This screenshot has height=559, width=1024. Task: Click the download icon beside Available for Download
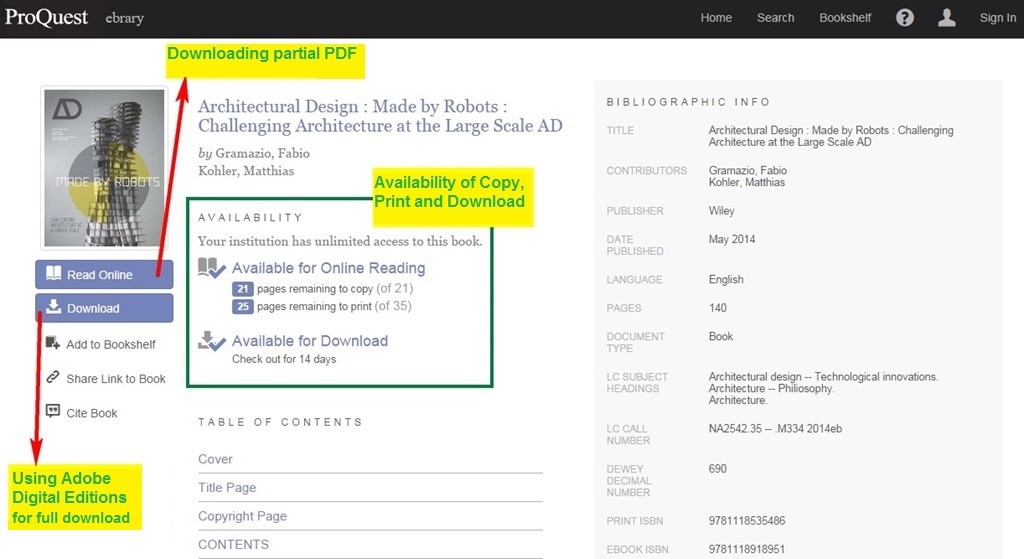pos(212,340)
